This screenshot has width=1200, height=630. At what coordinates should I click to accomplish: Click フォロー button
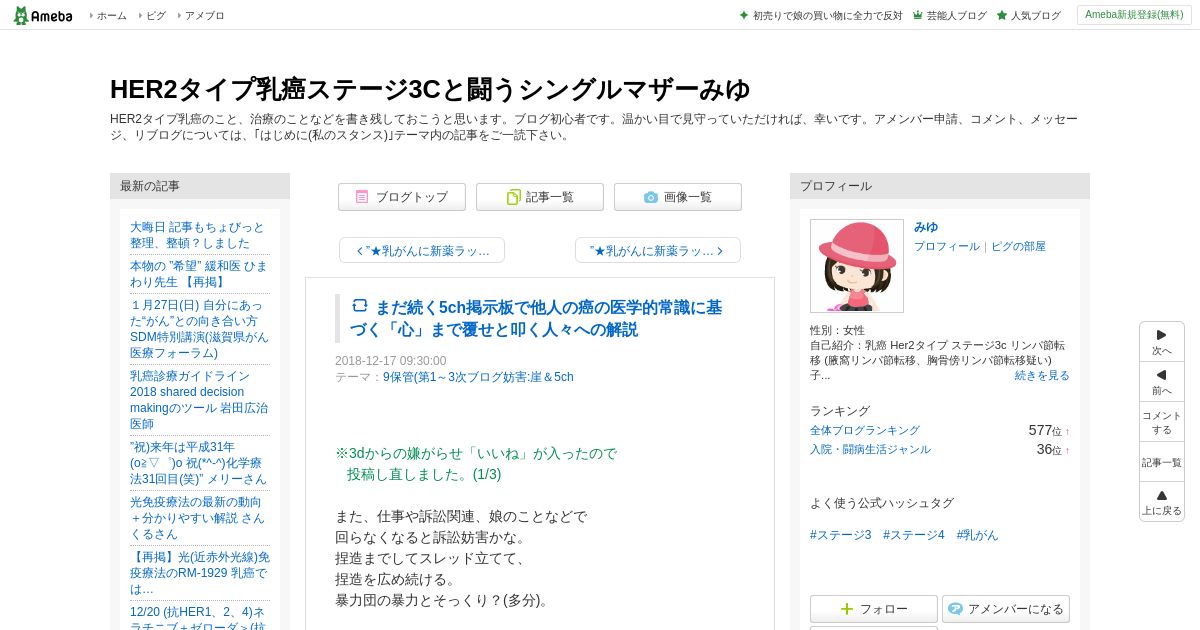(874, 609)
